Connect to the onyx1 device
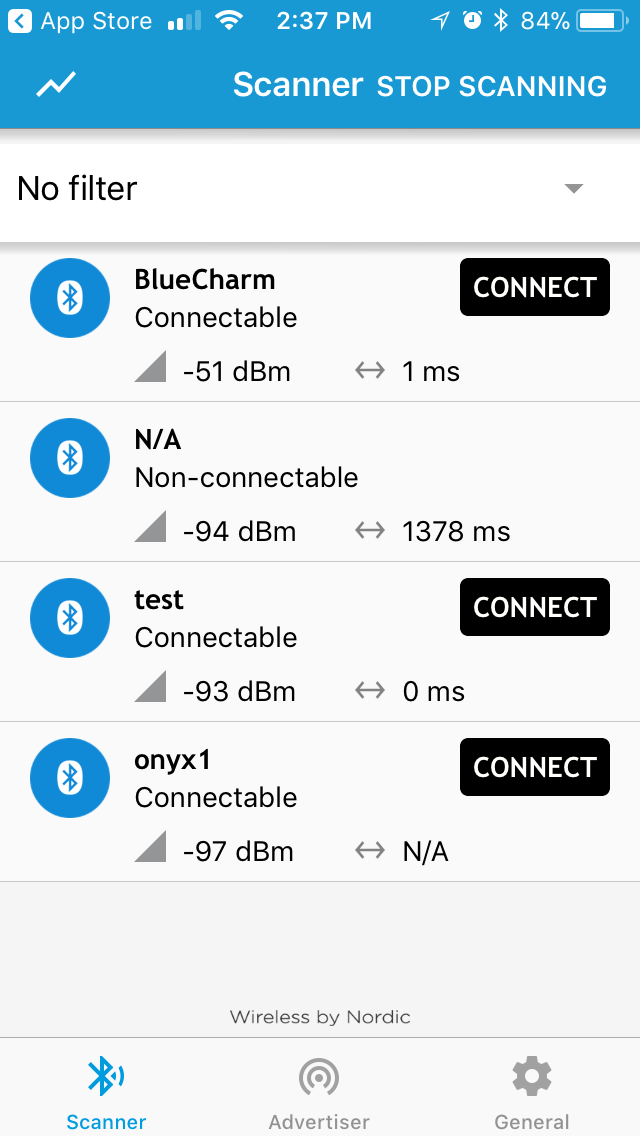This screenshot has height=1136, width=640. [x=534, y=767]
